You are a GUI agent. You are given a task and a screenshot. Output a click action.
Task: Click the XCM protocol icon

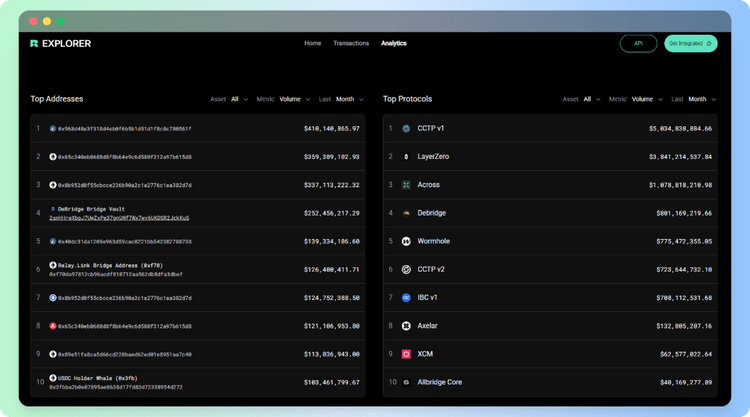406,354
